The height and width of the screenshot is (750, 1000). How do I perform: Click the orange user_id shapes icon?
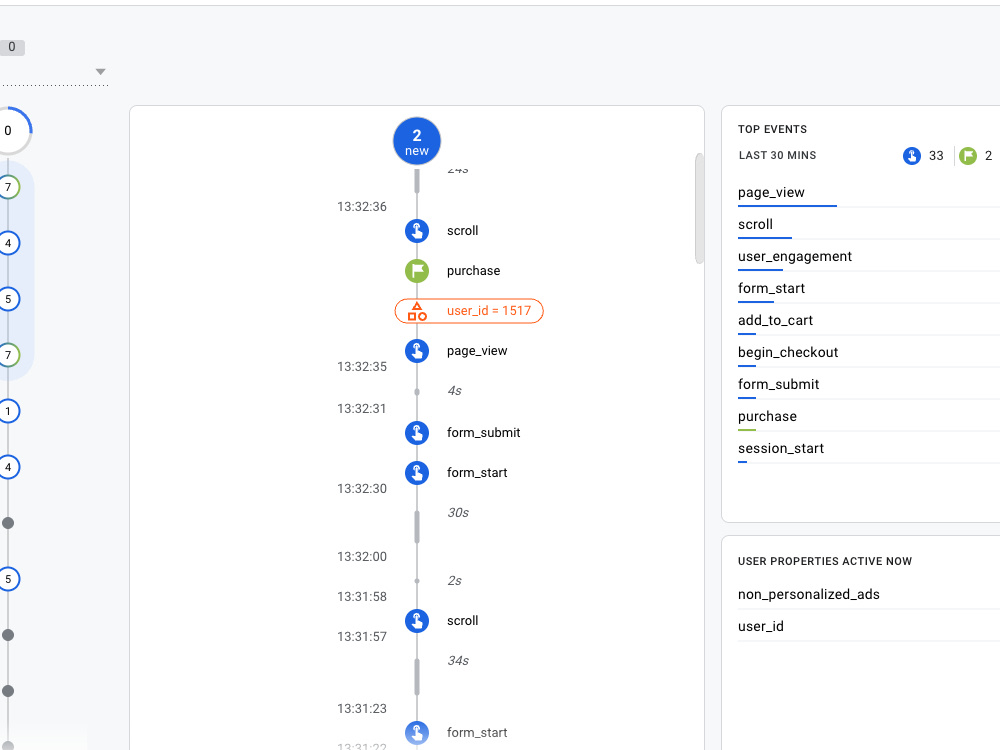pos(416,311)
